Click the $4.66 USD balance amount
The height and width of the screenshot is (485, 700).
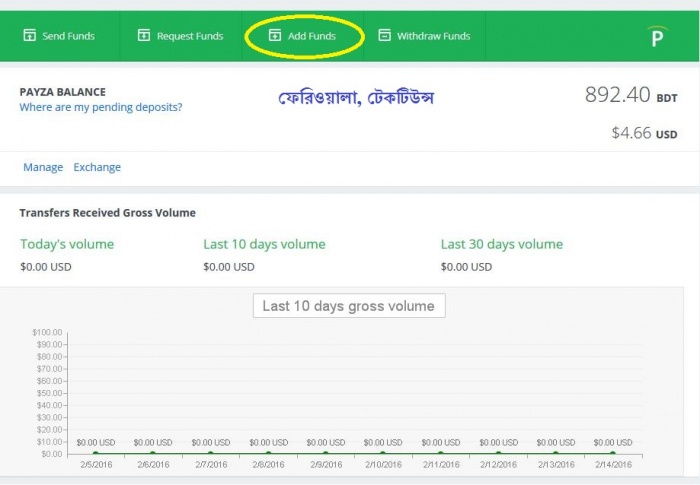coord(644,133)
